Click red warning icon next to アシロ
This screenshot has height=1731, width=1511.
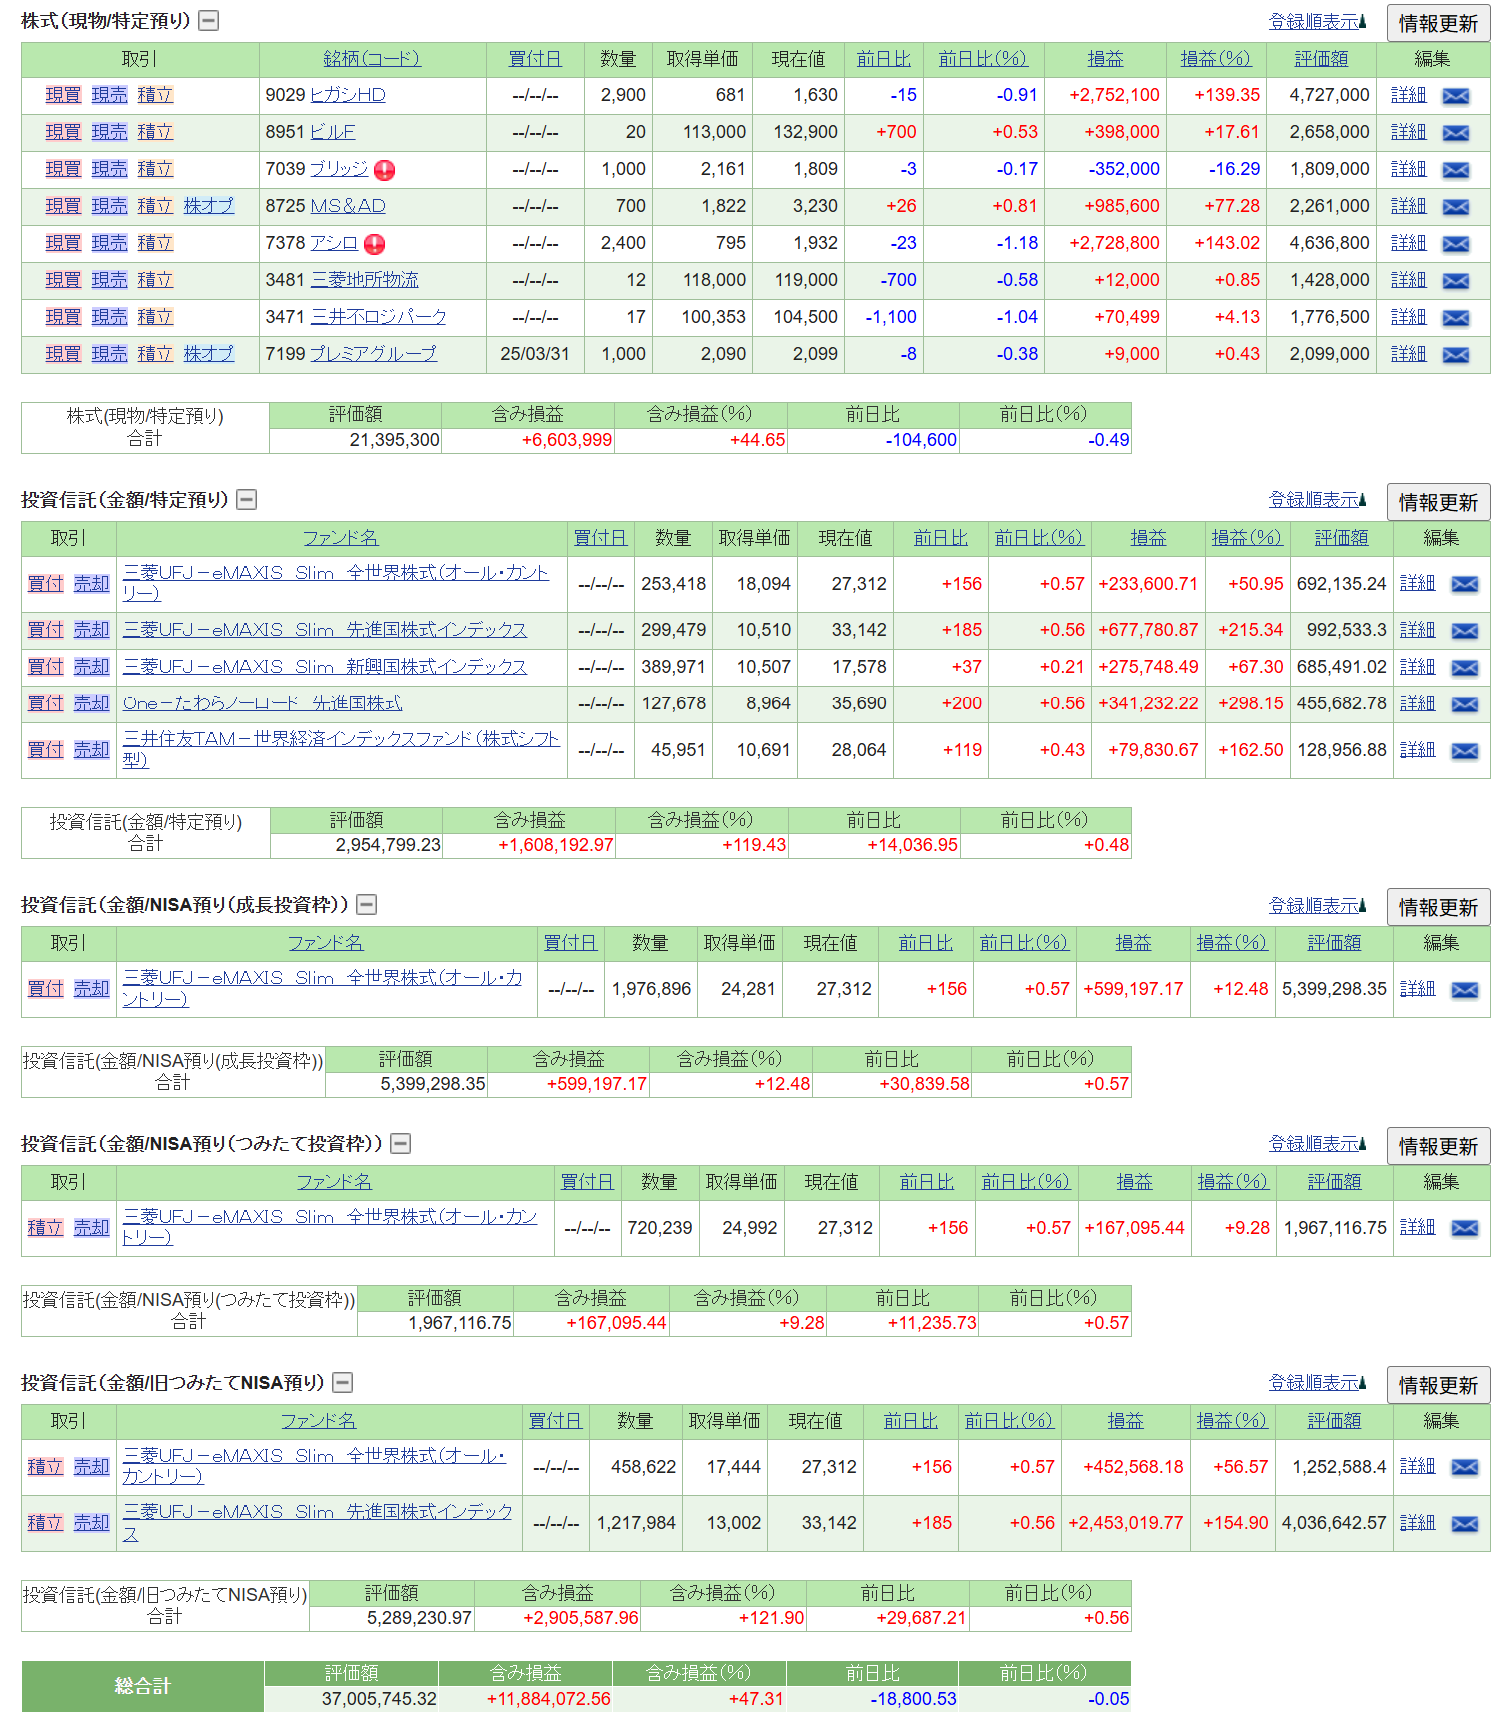coord(374,244)
